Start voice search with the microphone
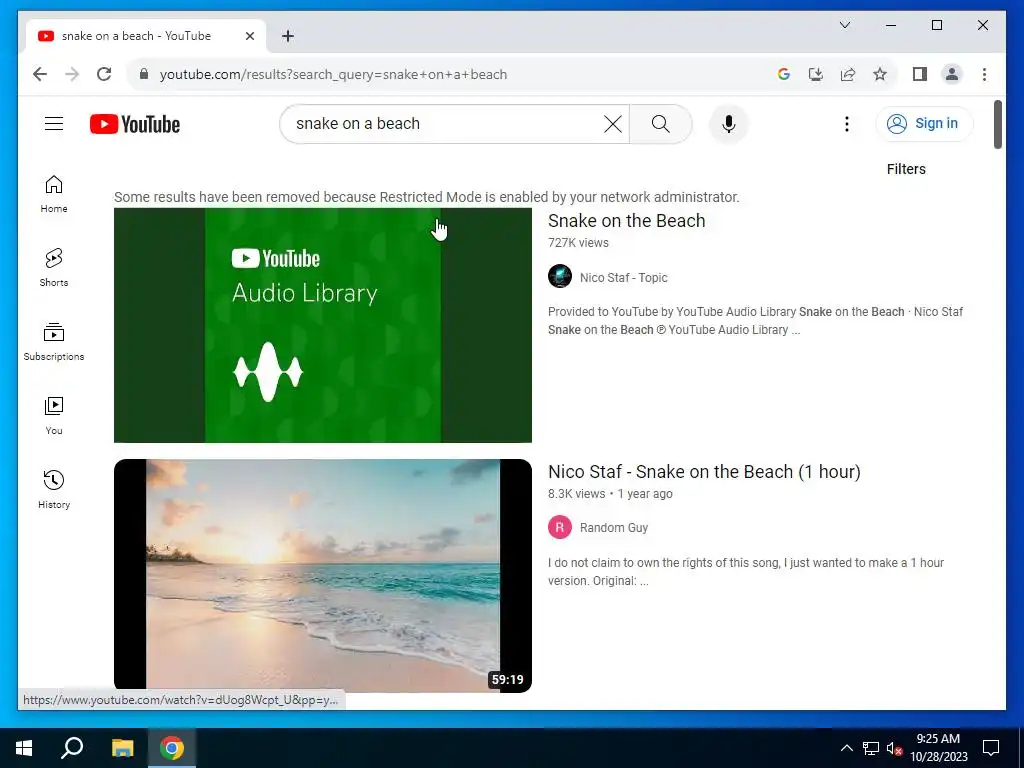 (729, 123)
